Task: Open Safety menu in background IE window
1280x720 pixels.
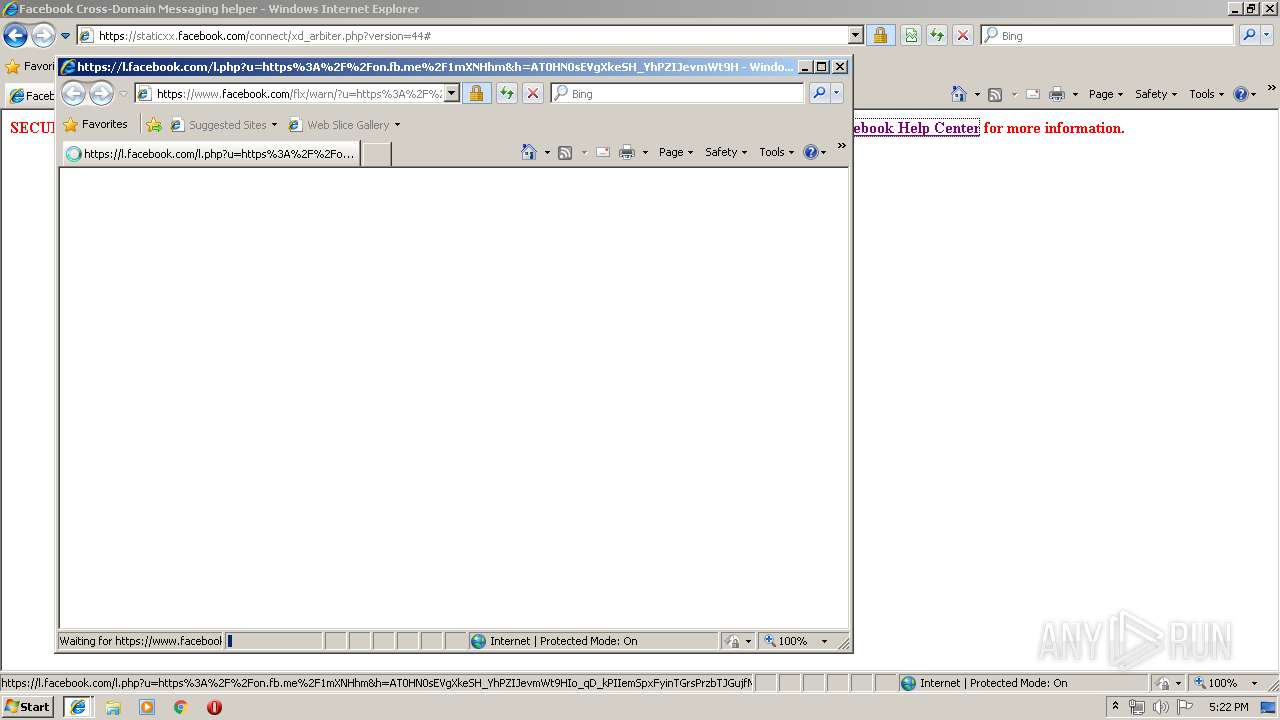Action: [x=1156, y=94]
